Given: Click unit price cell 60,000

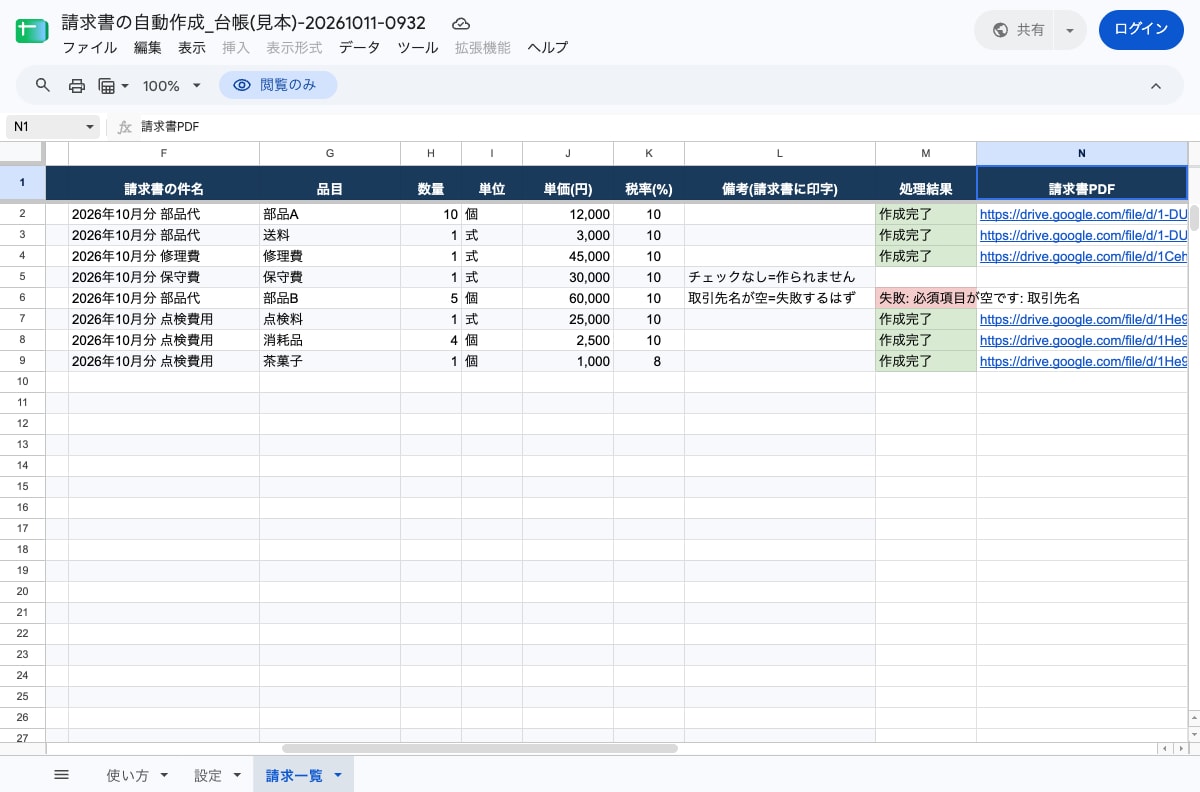Looking at the screenshot, I should (x=568, y=298).
